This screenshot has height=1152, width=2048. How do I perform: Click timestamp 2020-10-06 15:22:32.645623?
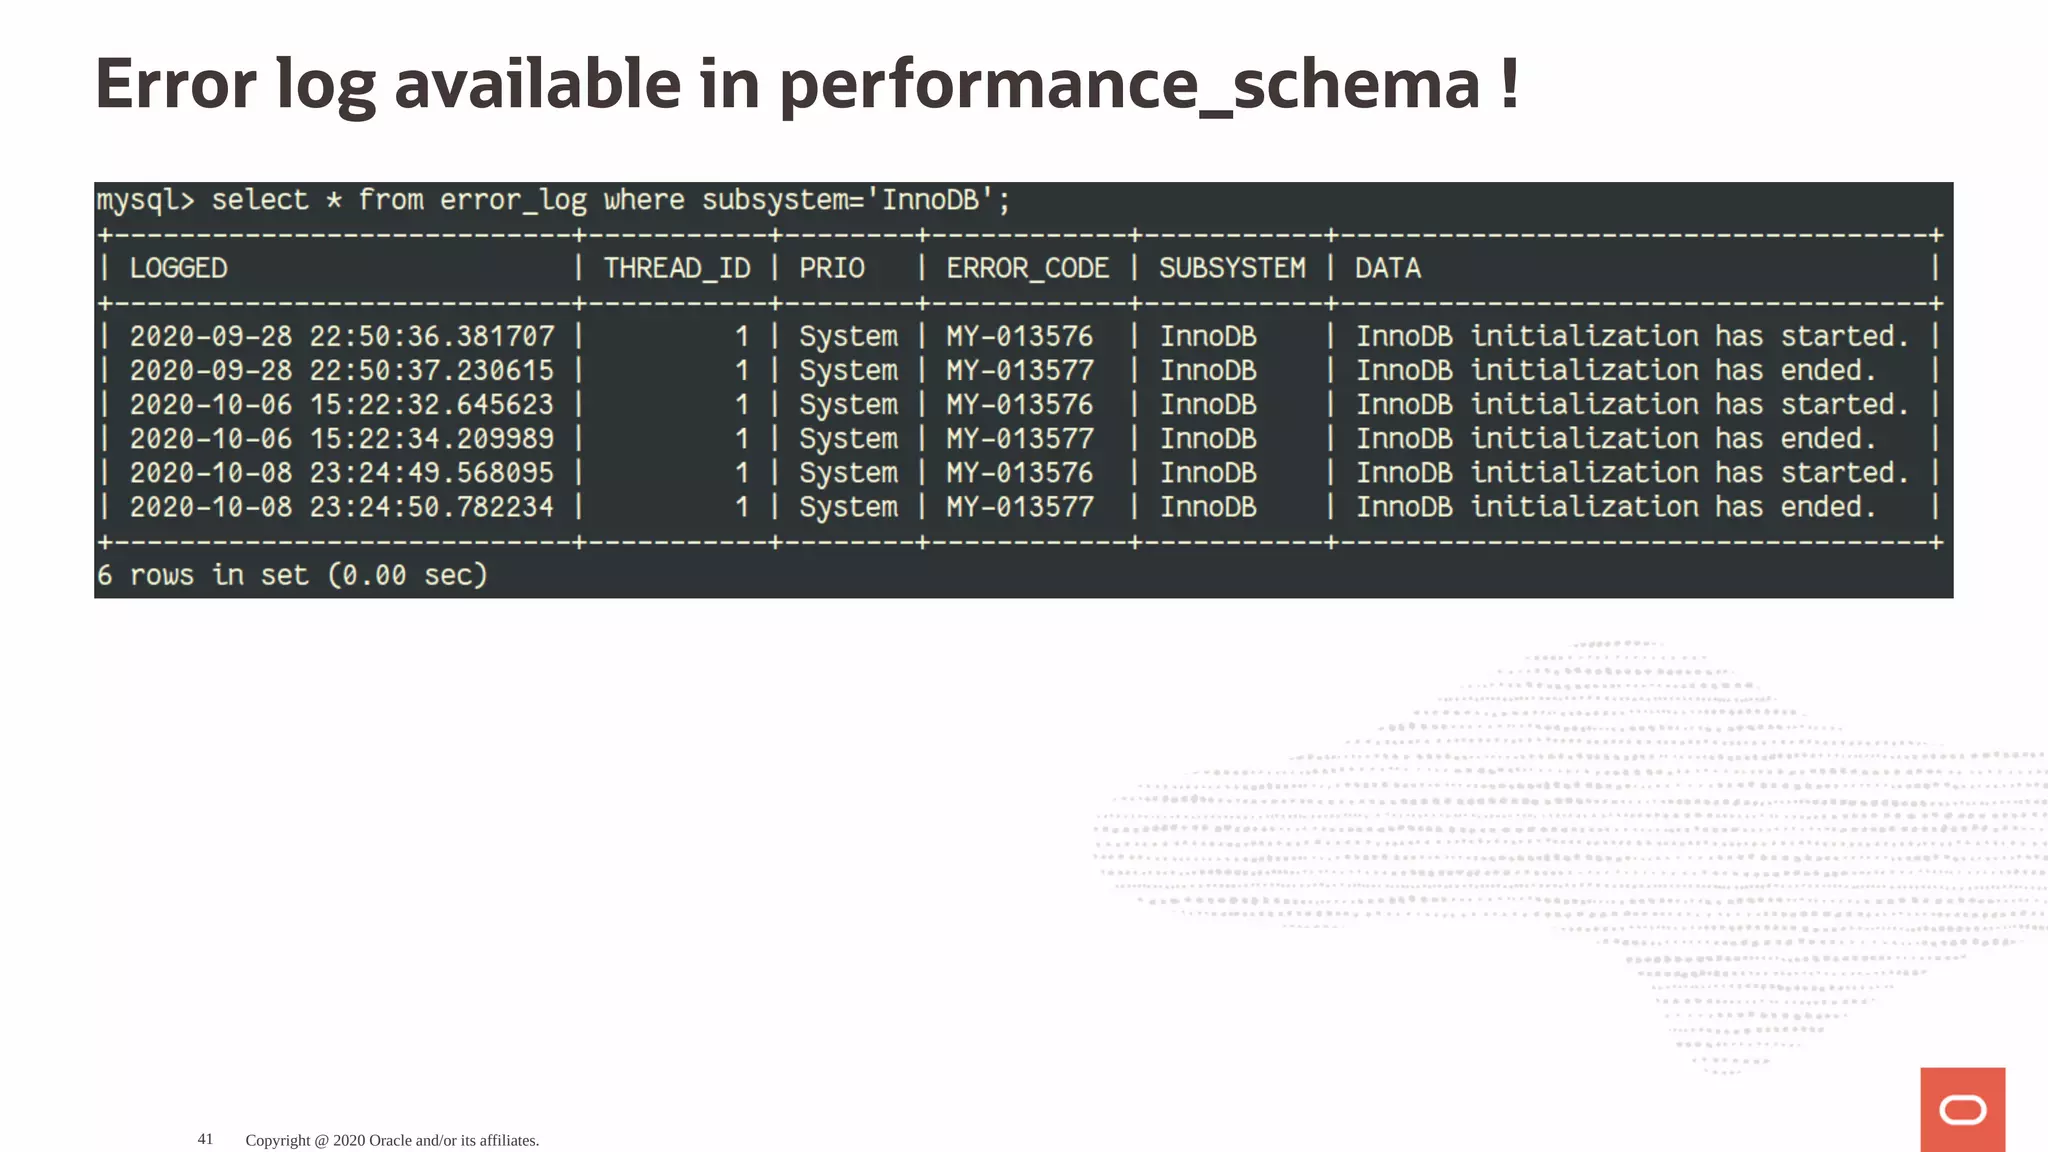point(341,404)
